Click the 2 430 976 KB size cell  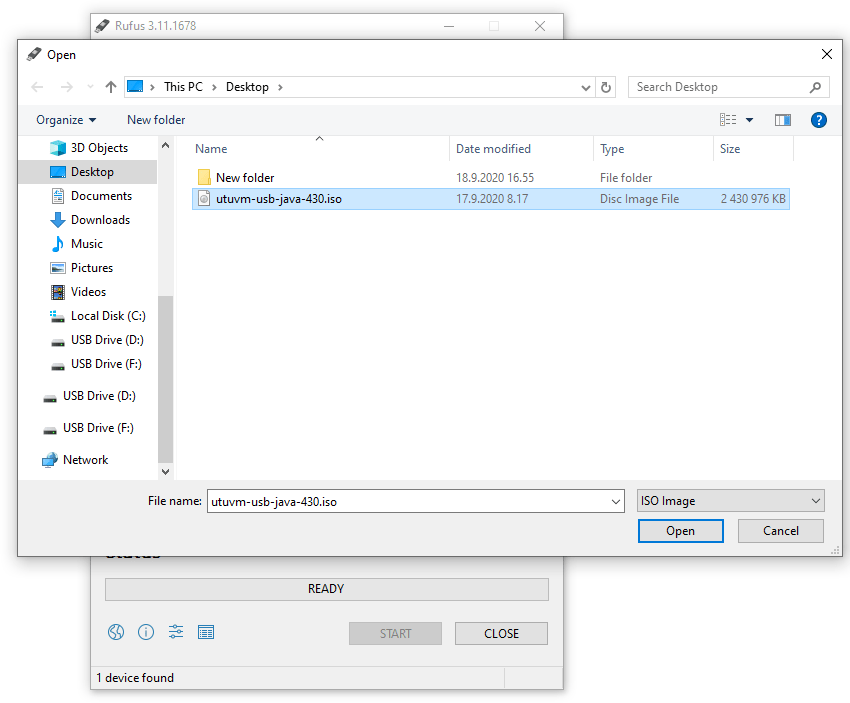[x=753, y=199]
